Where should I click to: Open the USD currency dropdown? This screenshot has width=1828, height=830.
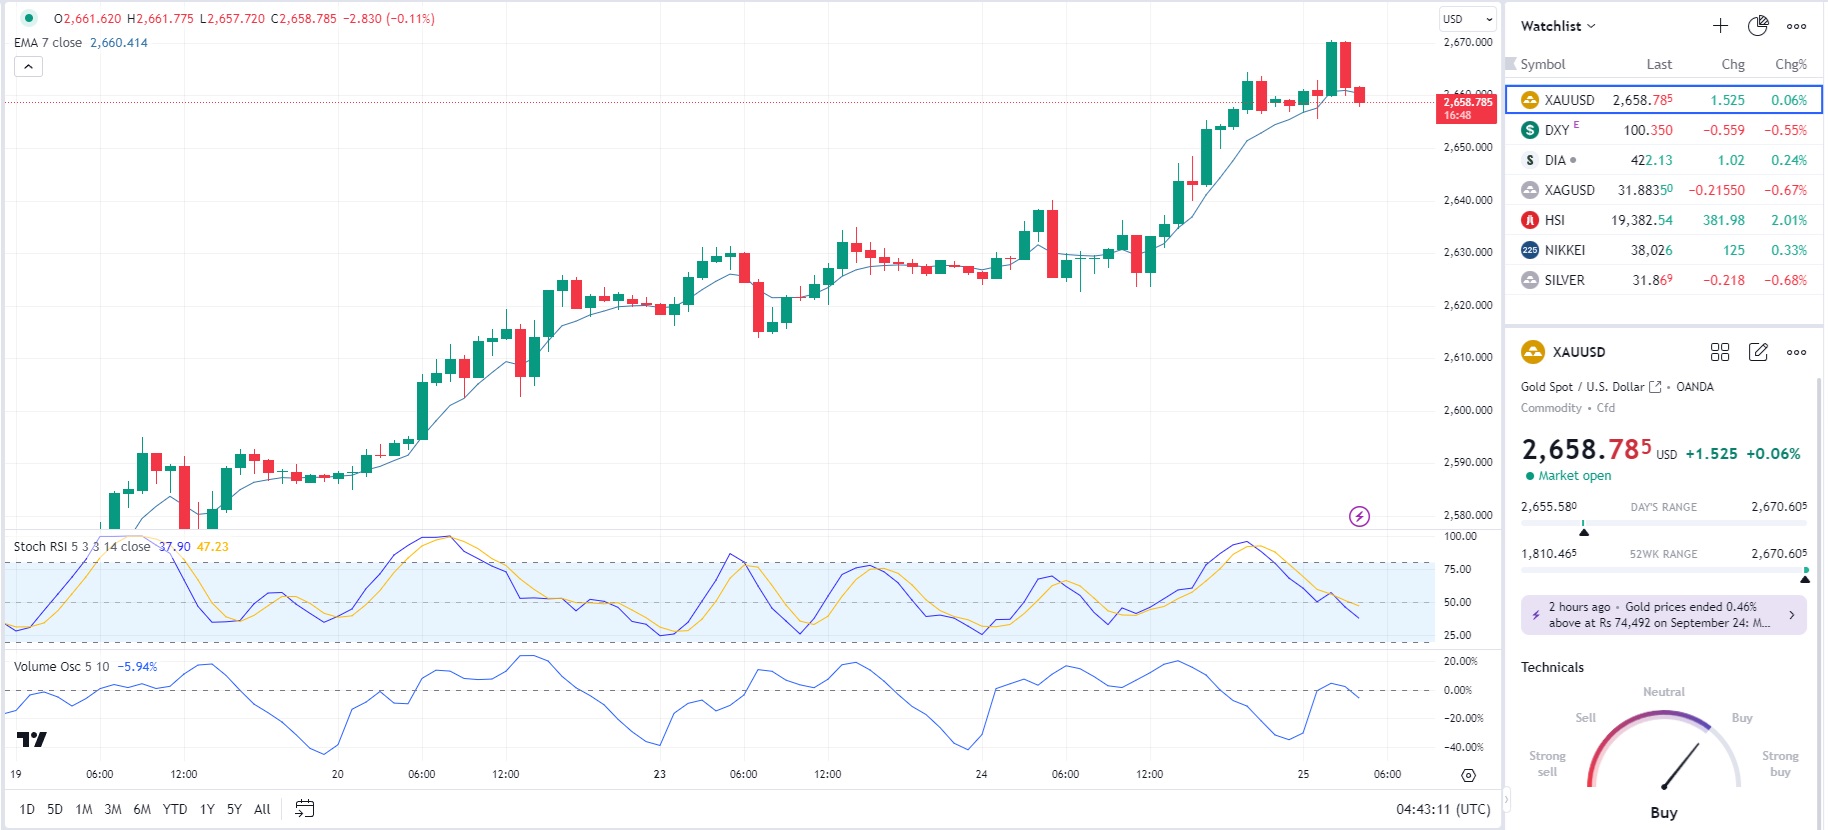click(1467, 19)
